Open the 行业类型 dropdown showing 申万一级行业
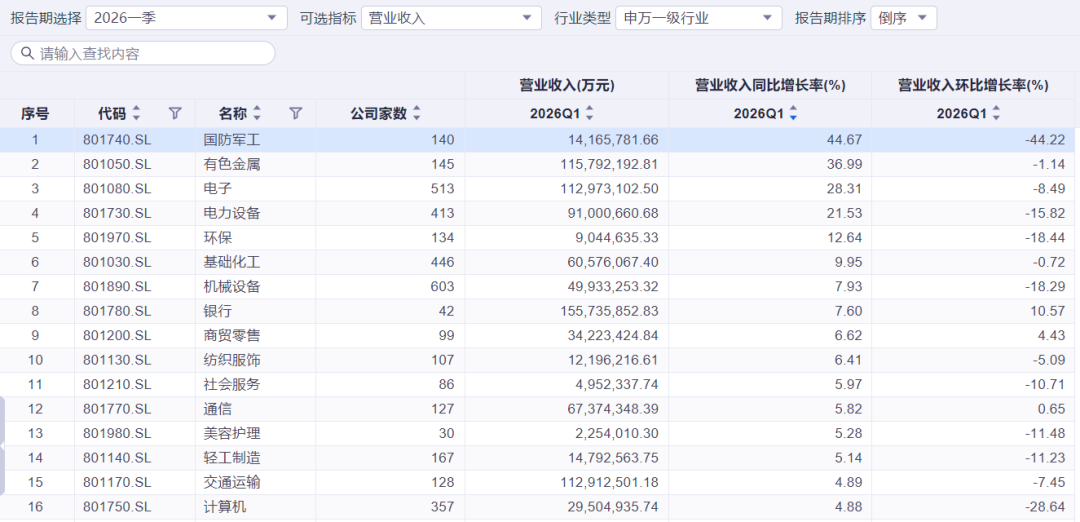The height and width of the screenshot is (522, 1080). (698, 19)
